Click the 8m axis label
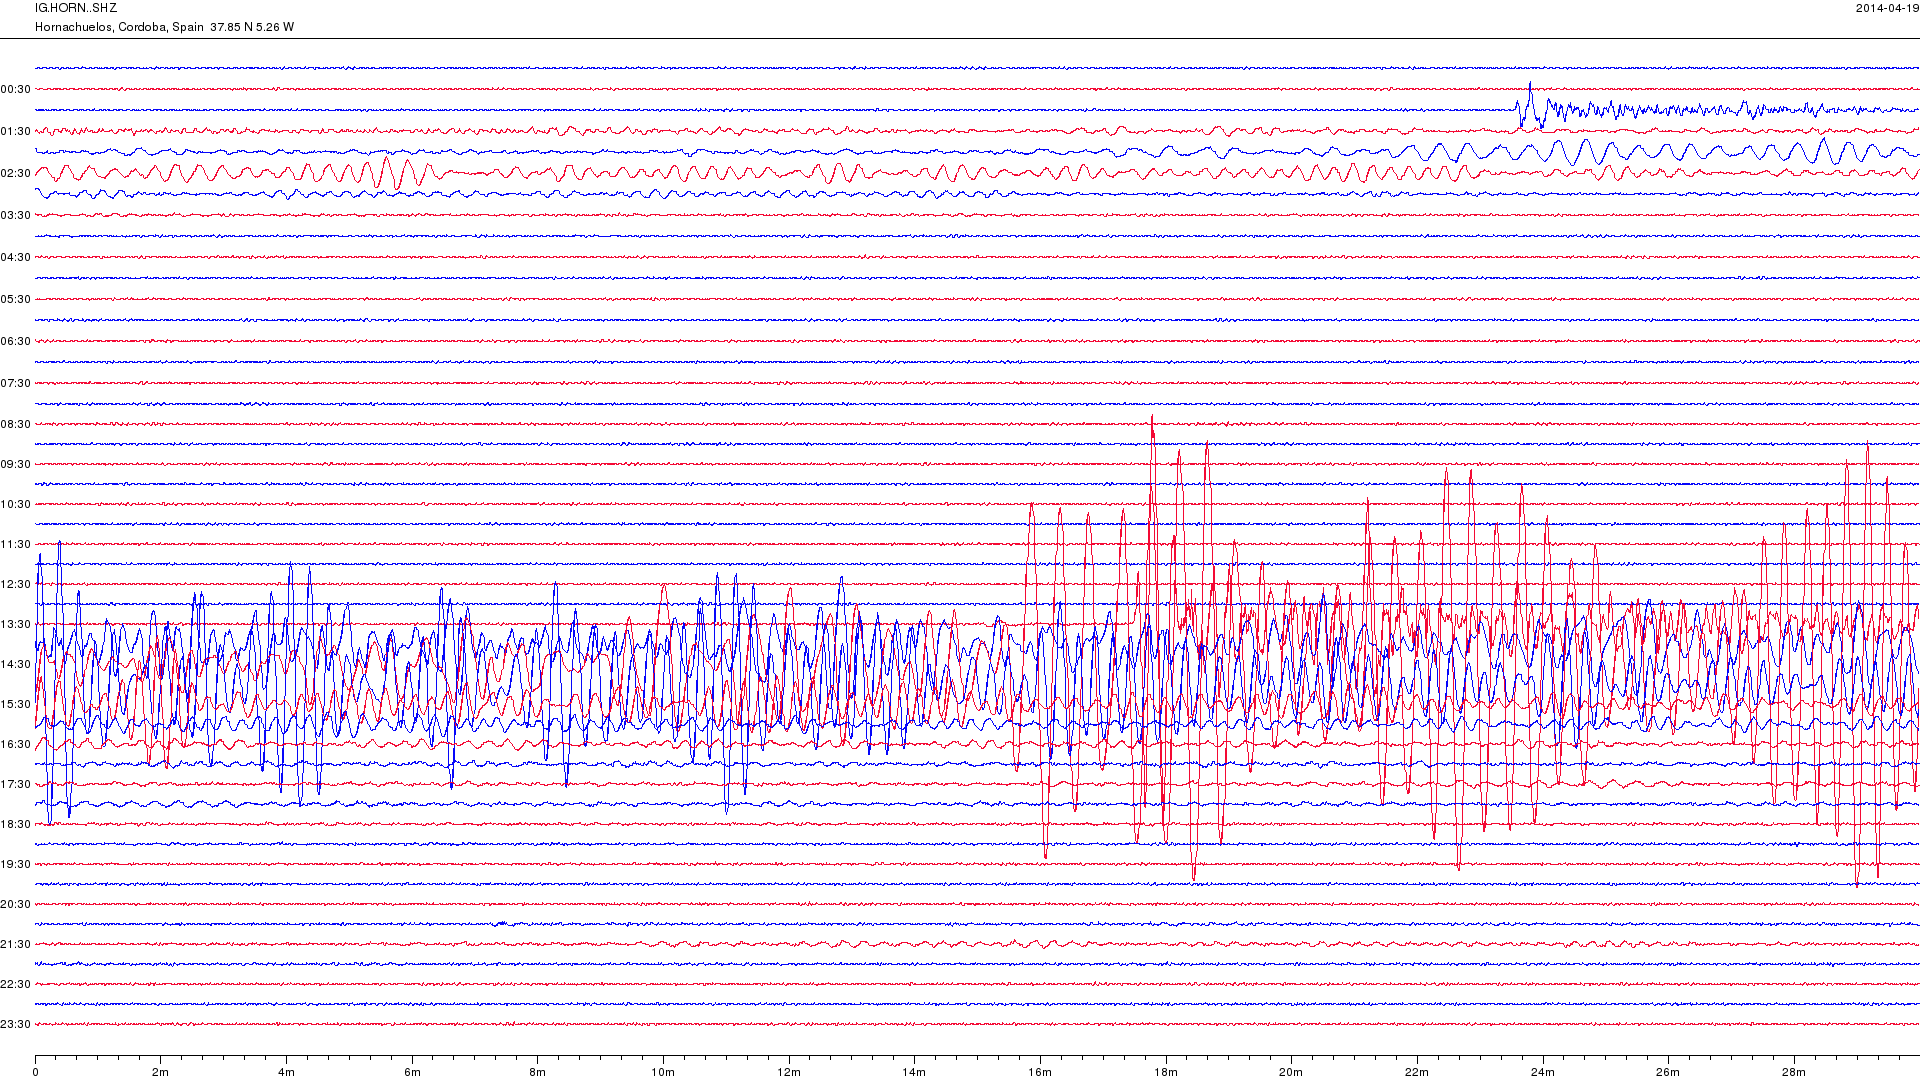Image resolution: width=1920 pixels, height=1080 pixels. tap(538, 1072)
